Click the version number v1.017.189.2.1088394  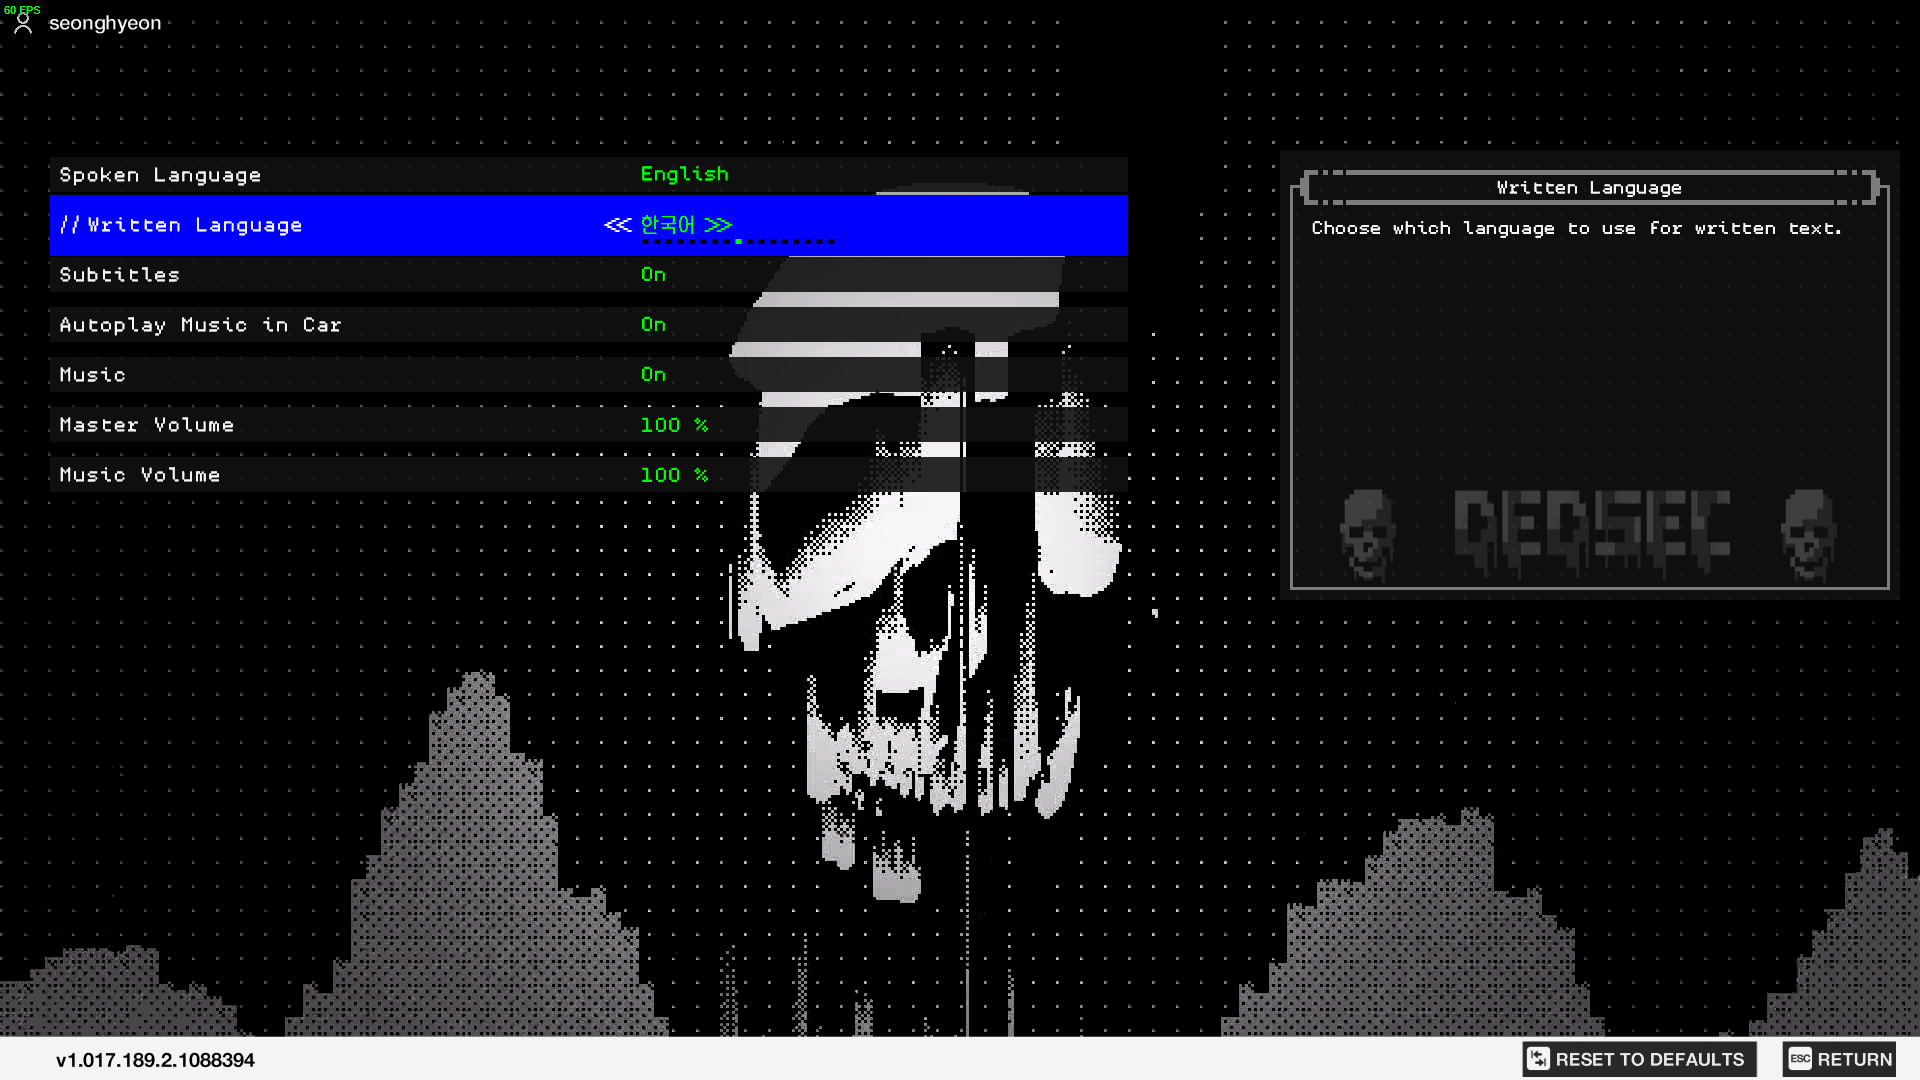(x=155, y=1060)
